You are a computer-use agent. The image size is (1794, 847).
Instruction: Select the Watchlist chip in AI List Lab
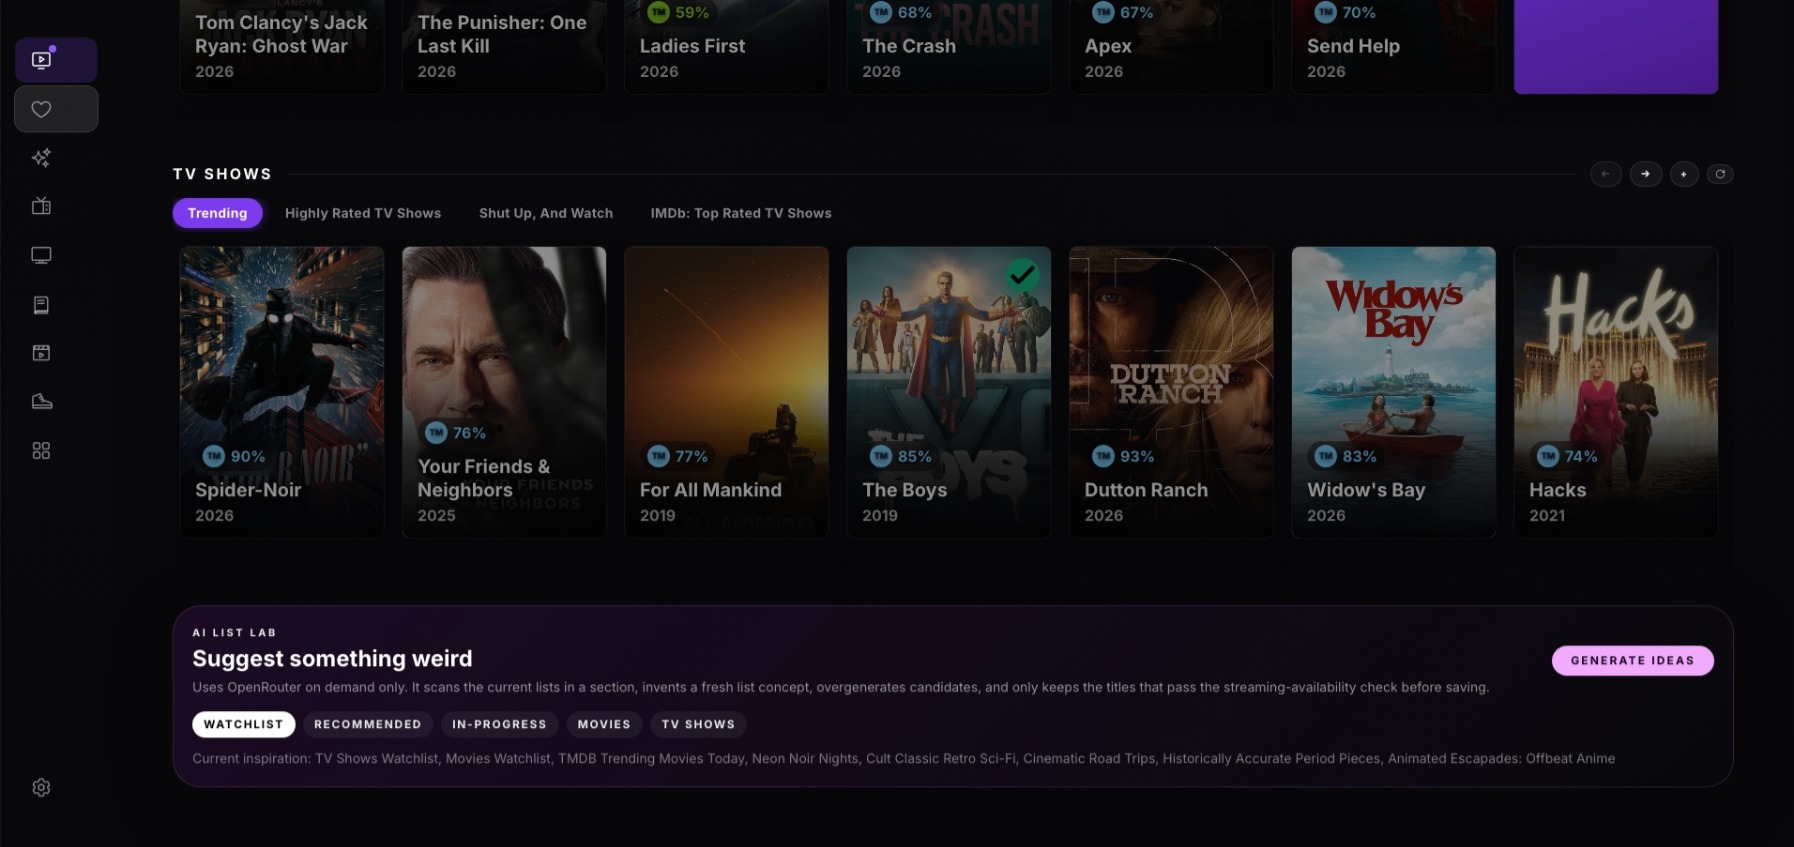[x=244, y=724]
